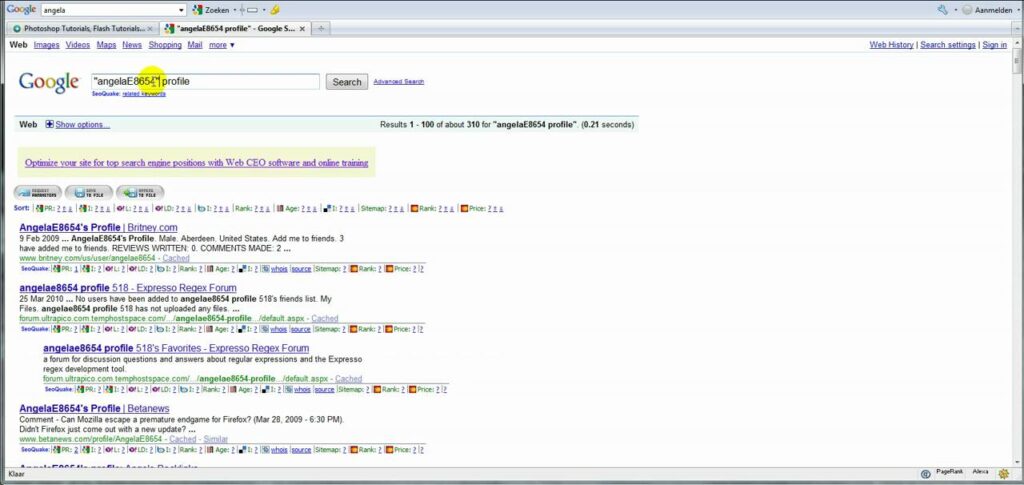The image size is (1024, 485).
Task: Go to Google News link
Action: coord(132,45)
